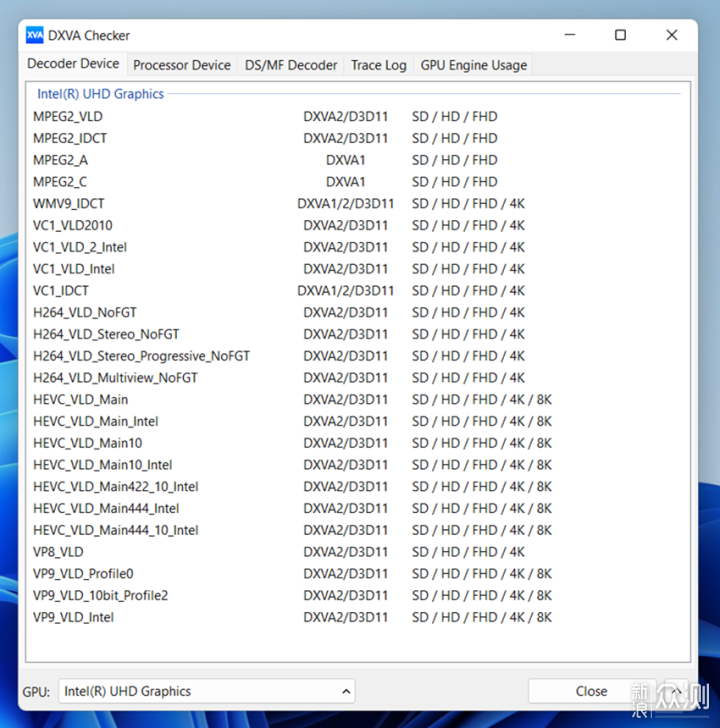The height and width of the screenshot is (728, 720).
Task: Click the DXVA Checker app icon
Action: coord(34,35)
